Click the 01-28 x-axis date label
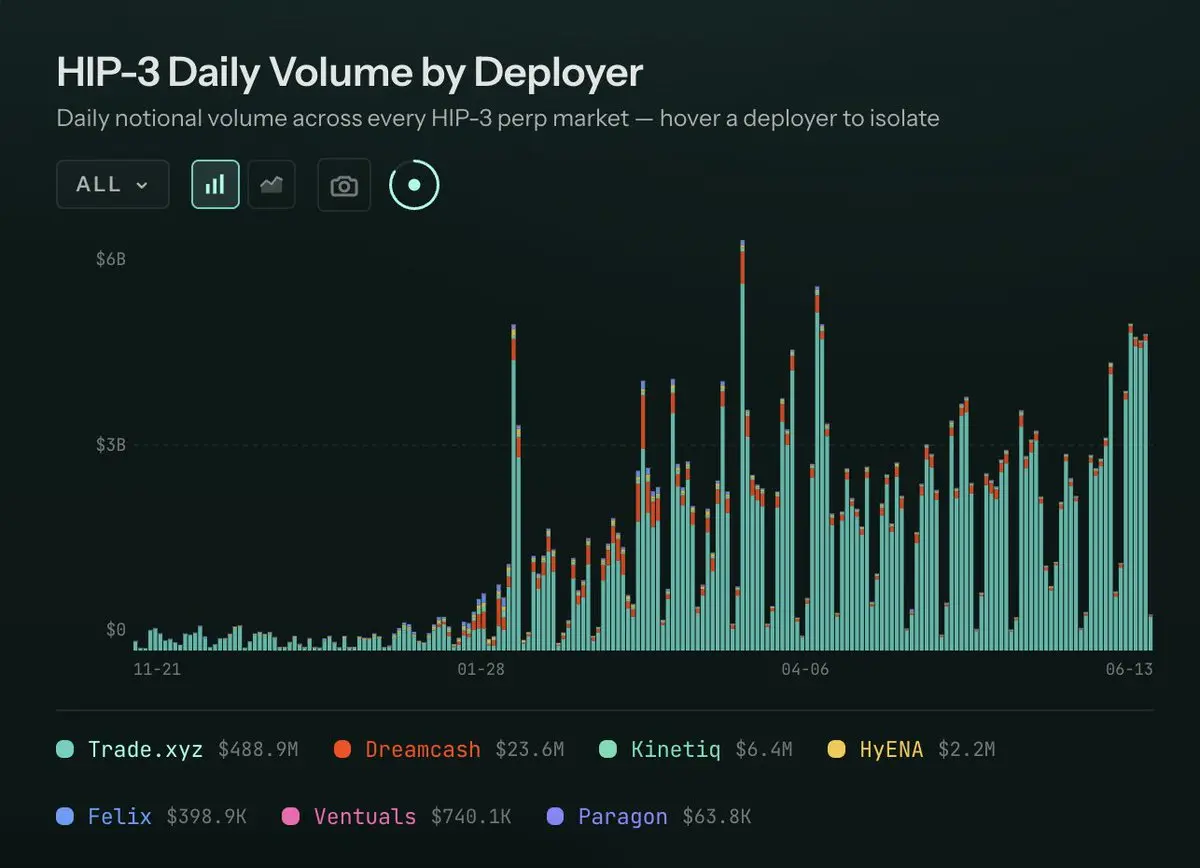The height and width of the screenshot is (868, 1200). click(x=481, y=669)
